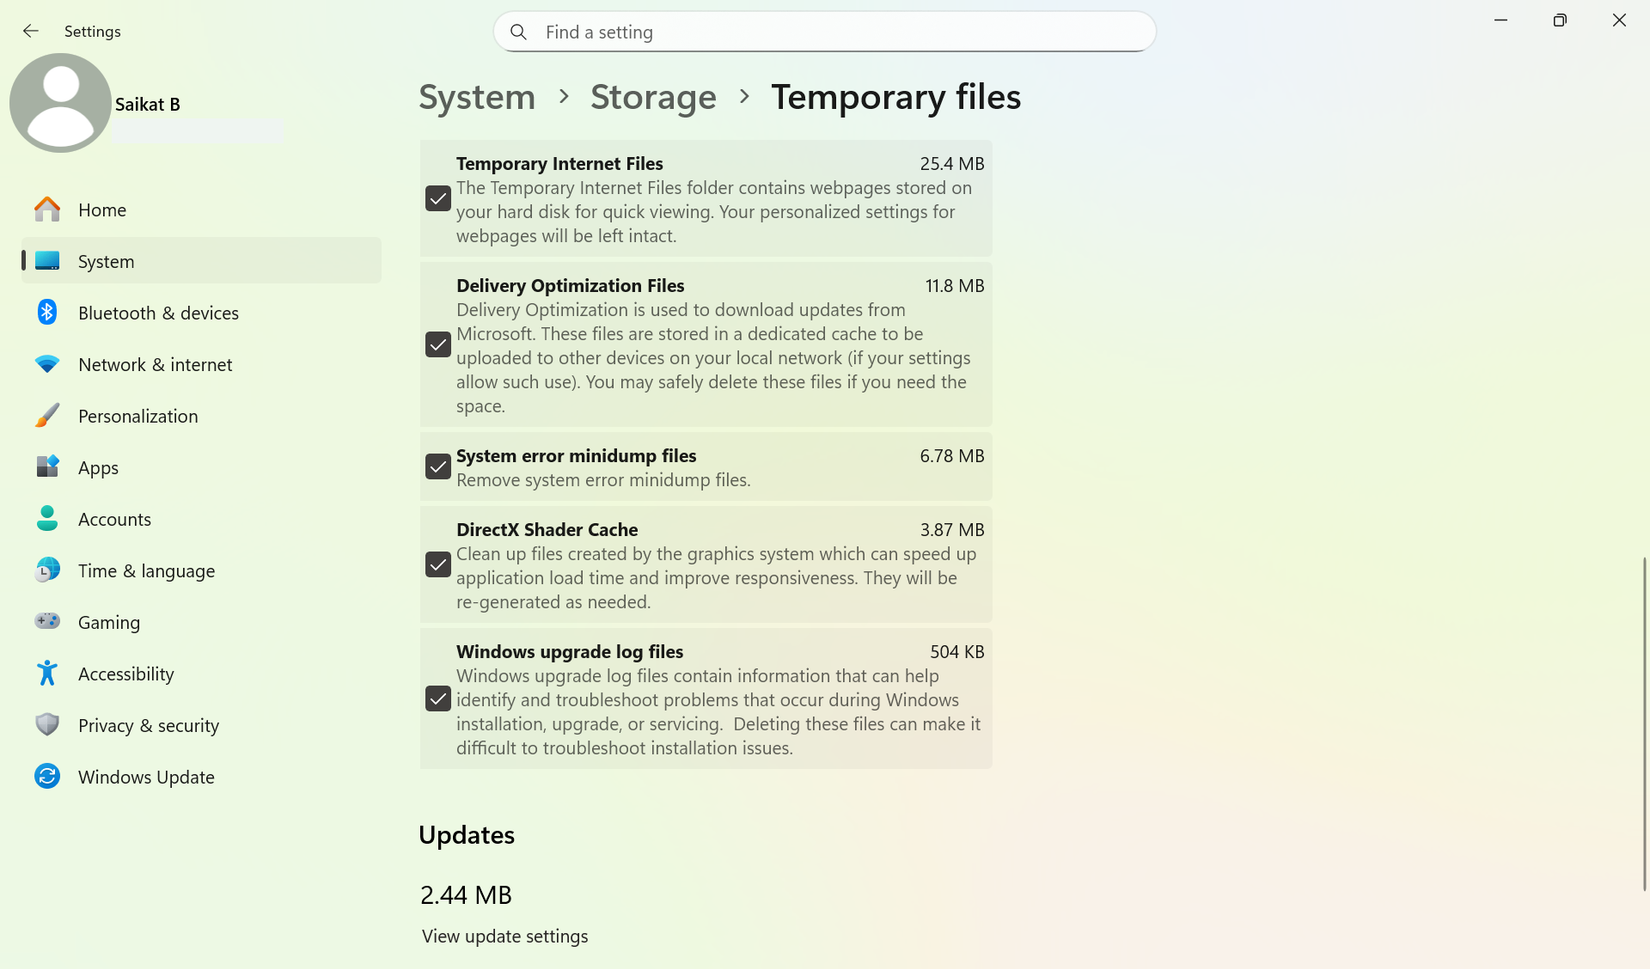Minimize the Settings window
The height and width of the screenshot is (969, 1650).
click(1501, 20)
